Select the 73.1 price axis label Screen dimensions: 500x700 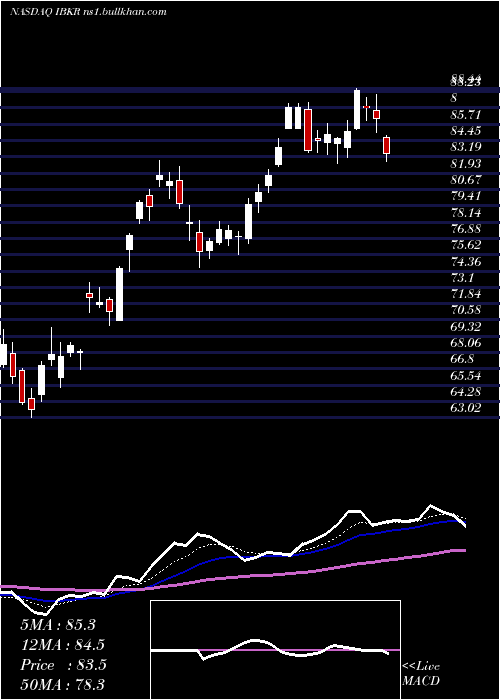(x=462, y=278)
